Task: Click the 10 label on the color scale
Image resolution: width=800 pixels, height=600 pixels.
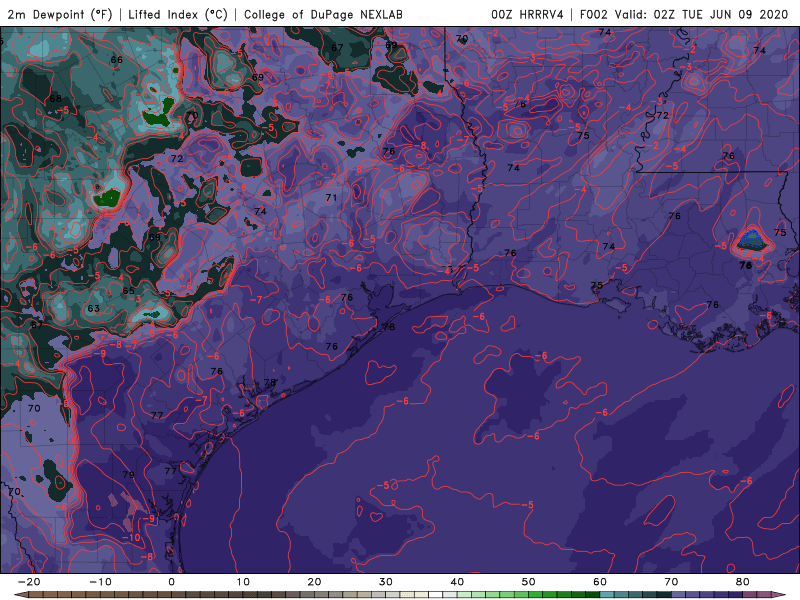Action: tap(243, 582)
